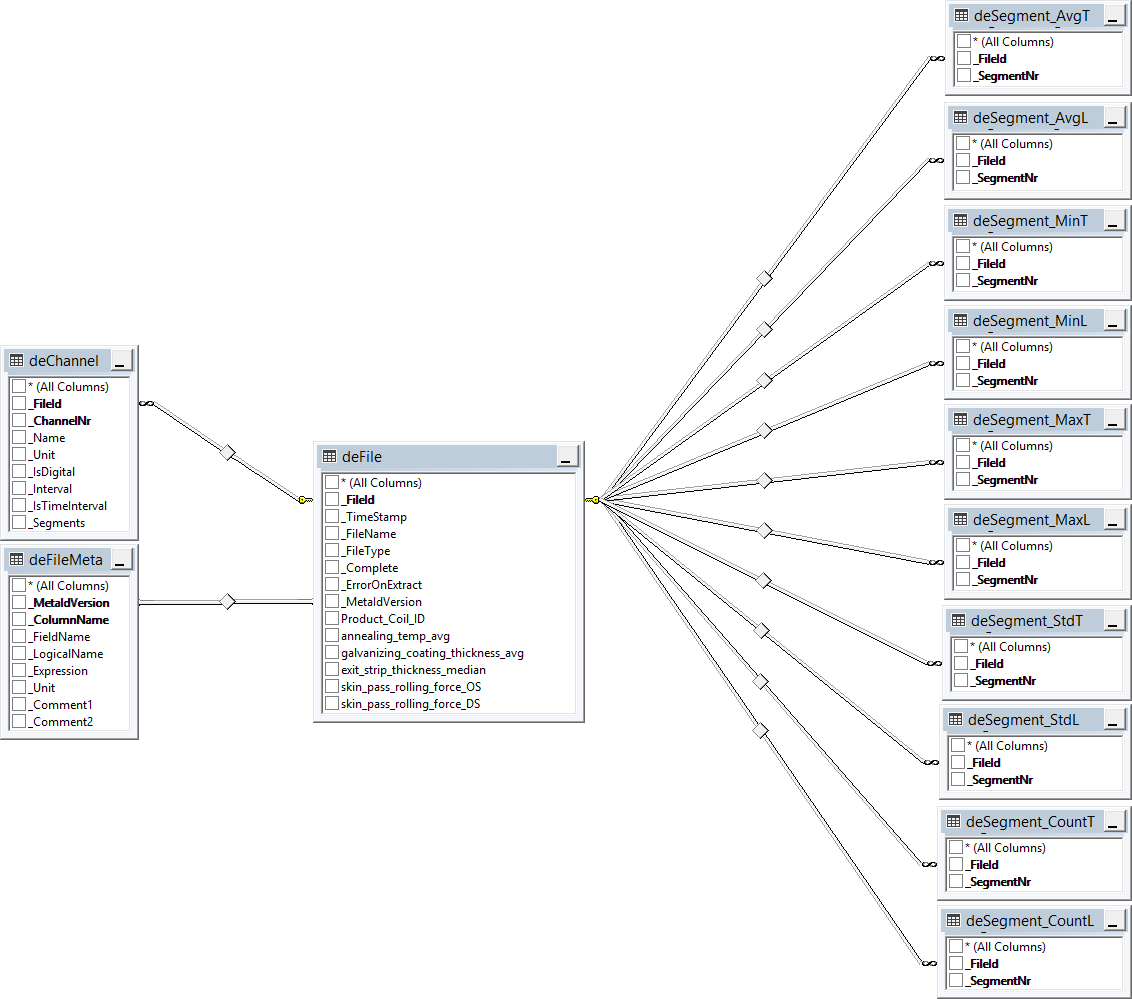This screenshot has height=999, width=1132.
Task: Collapse the deSegment_CountT table window
Action: pos(1113,821)
